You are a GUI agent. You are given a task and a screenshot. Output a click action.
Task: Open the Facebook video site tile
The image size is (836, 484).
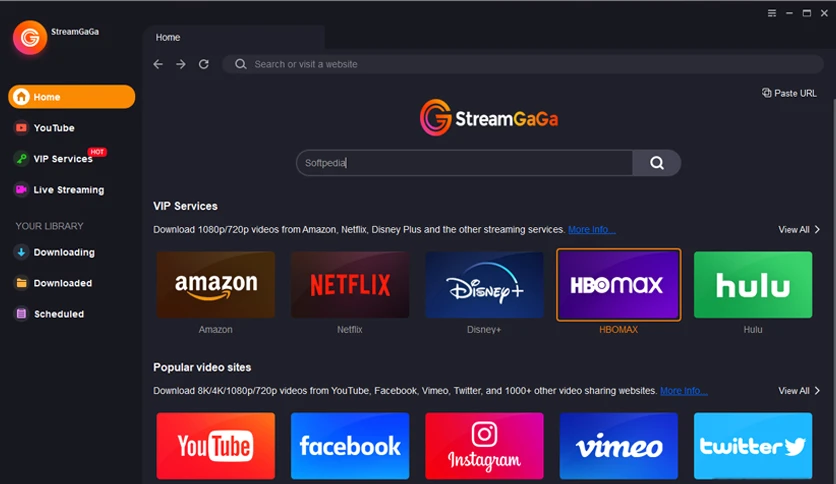pyautogui.click(x=350, y=446)
